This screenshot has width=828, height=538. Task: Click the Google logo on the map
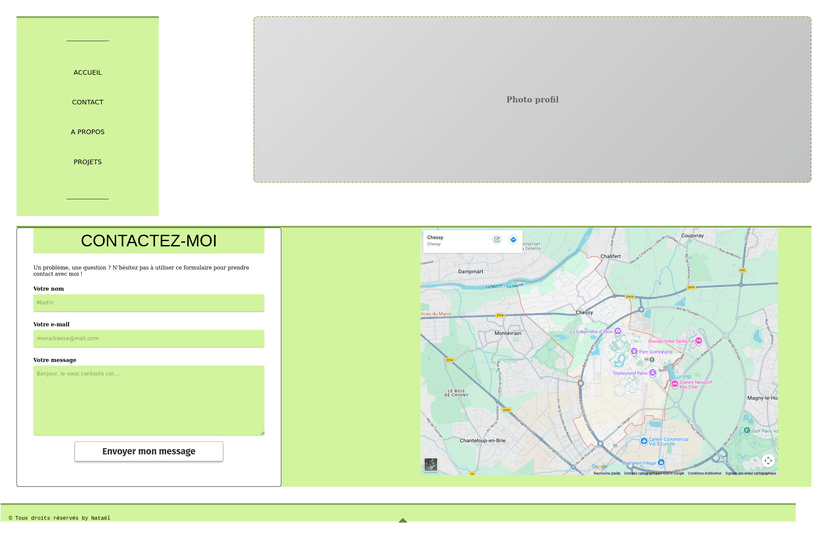click(599, 466)
